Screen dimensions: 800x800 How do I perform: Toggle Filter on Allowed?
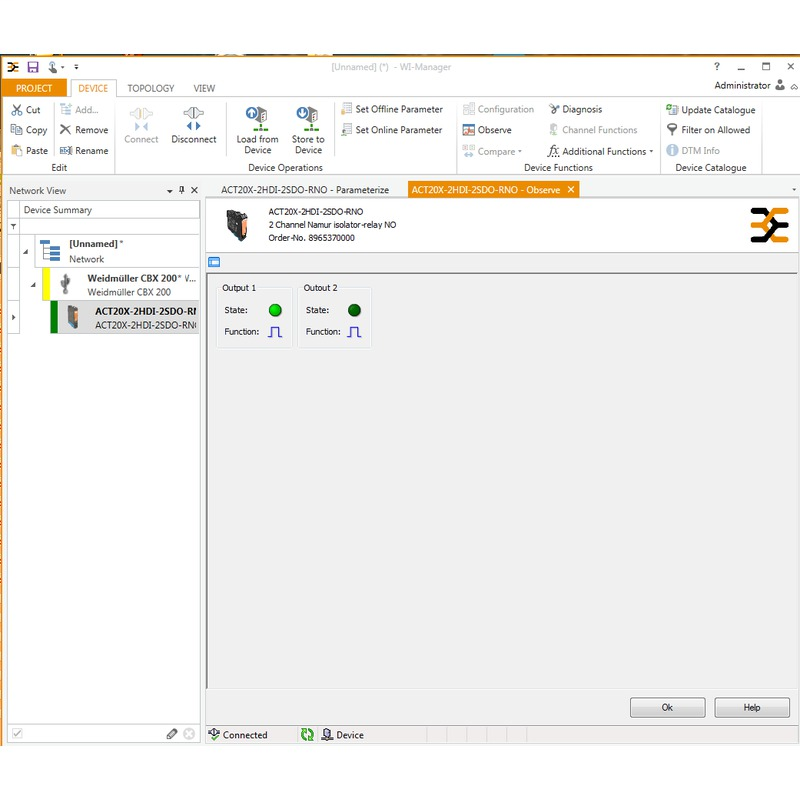click(x=708, y=130)
